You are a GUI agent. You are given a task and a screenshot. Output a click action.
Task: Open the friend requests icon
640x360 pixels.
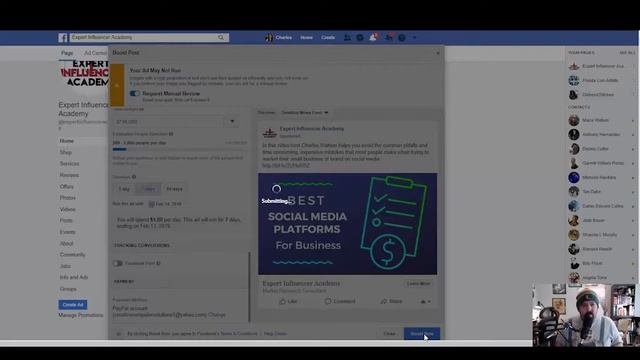coord(347,38)
